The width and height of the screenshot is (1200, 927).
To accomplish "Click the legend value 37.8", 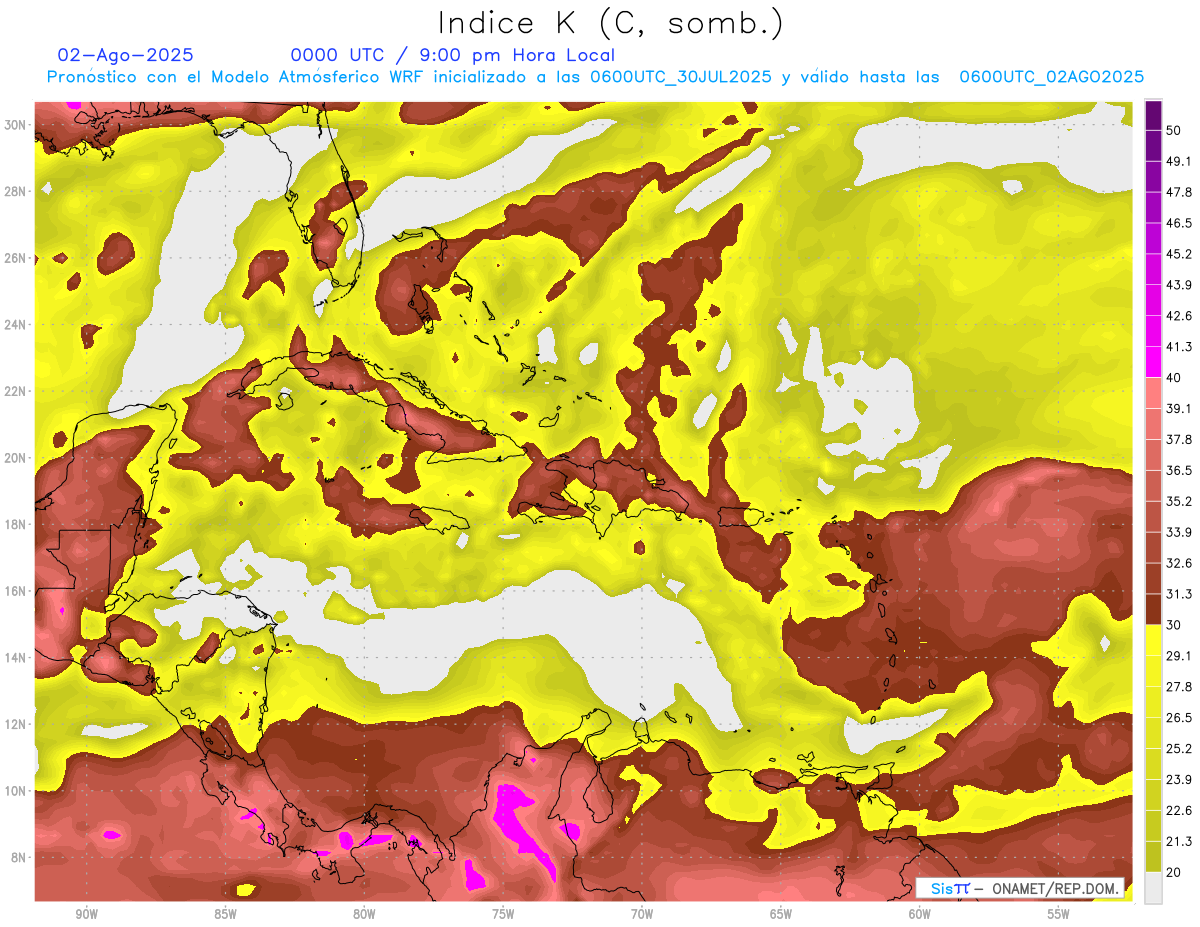I will (1179, 439).
